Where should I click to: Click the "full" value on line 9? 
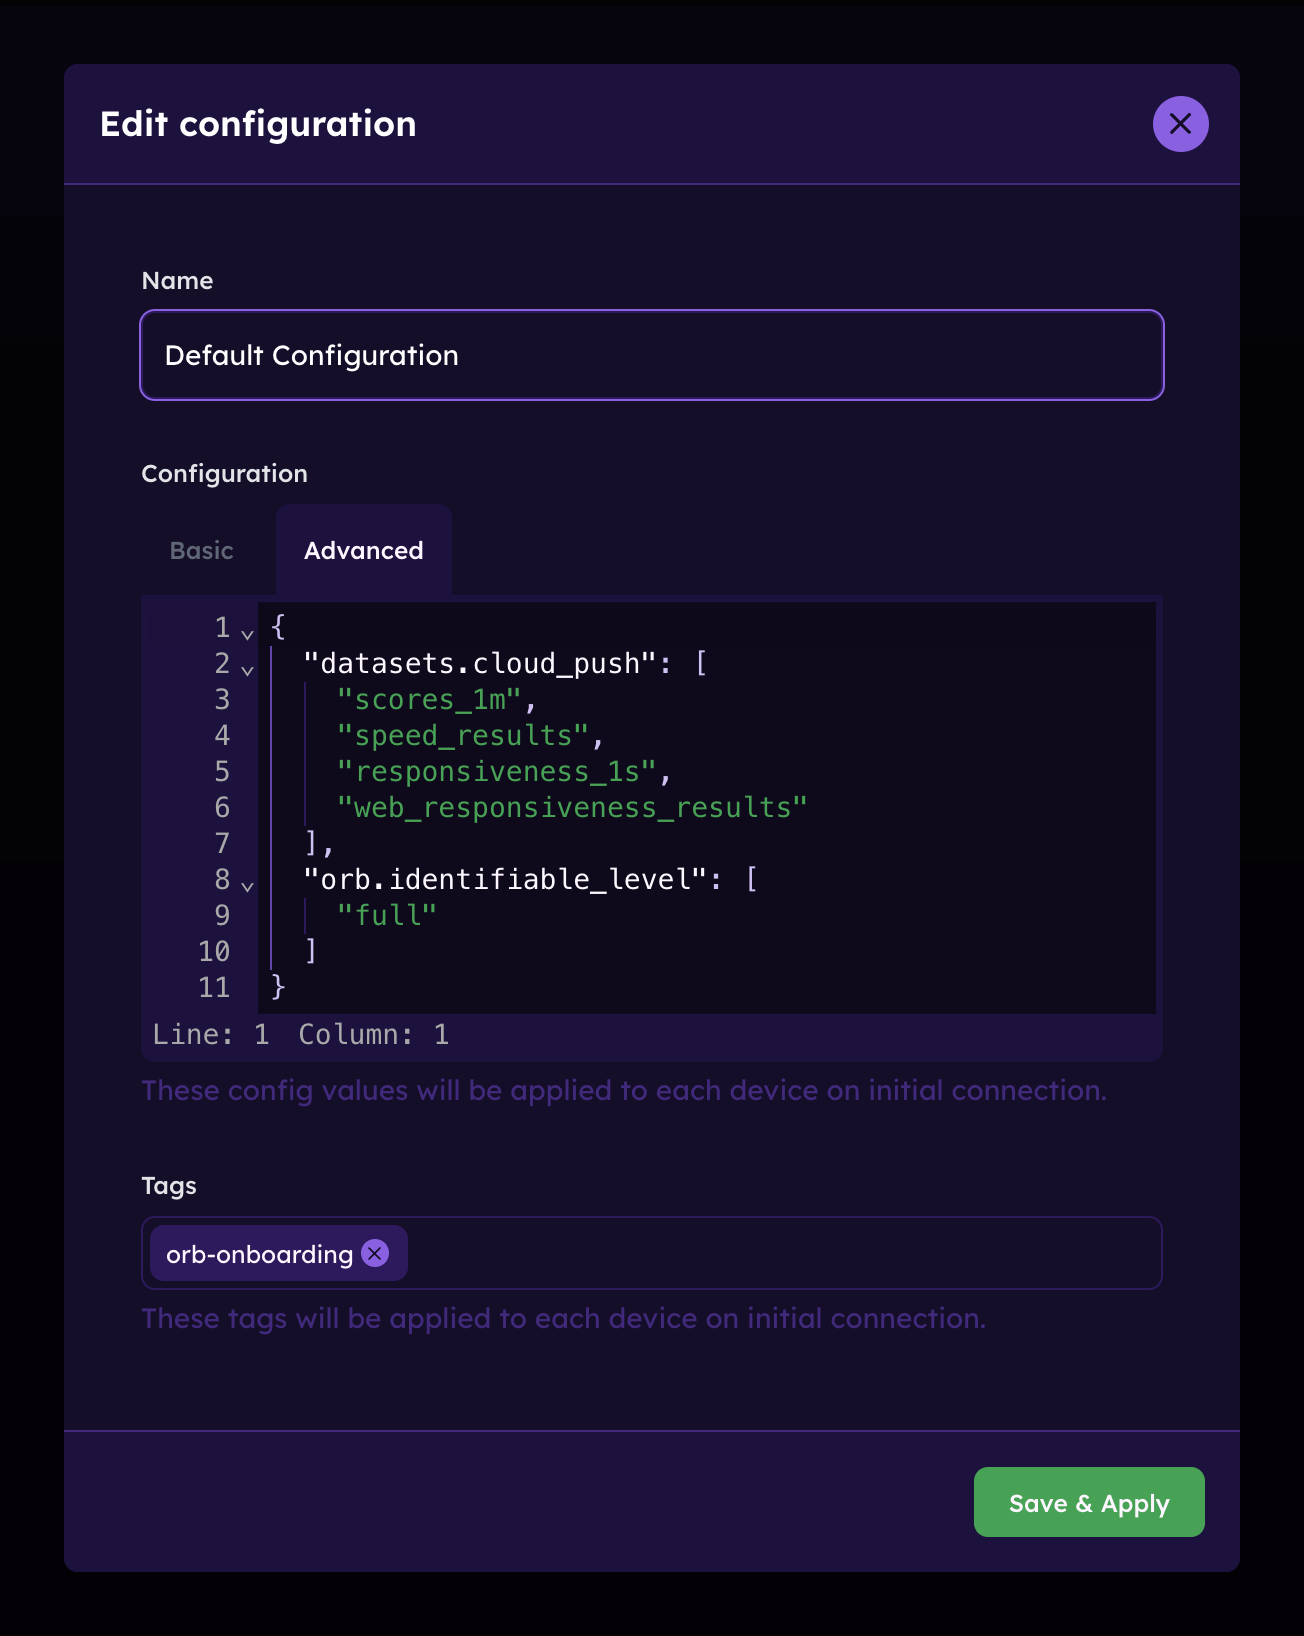click(387, 916)
